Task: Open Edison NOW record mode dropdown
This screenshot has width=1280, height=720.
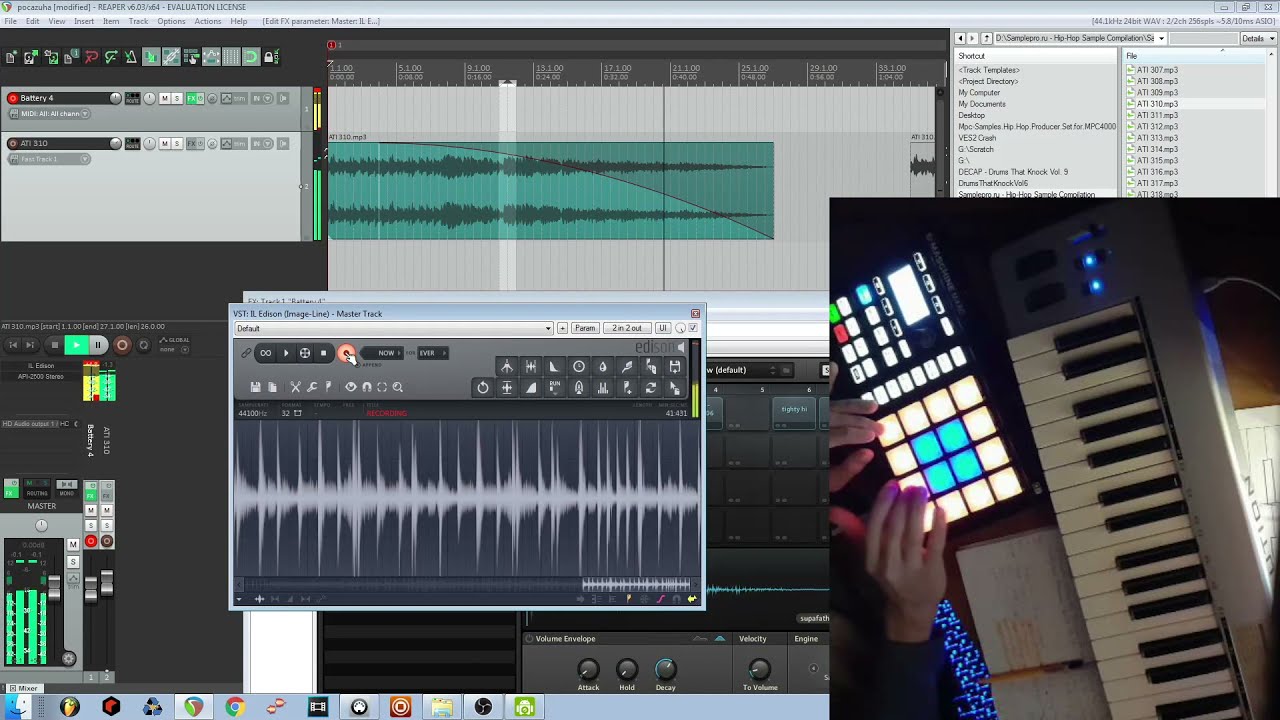Action: click(x=384, y=353)
